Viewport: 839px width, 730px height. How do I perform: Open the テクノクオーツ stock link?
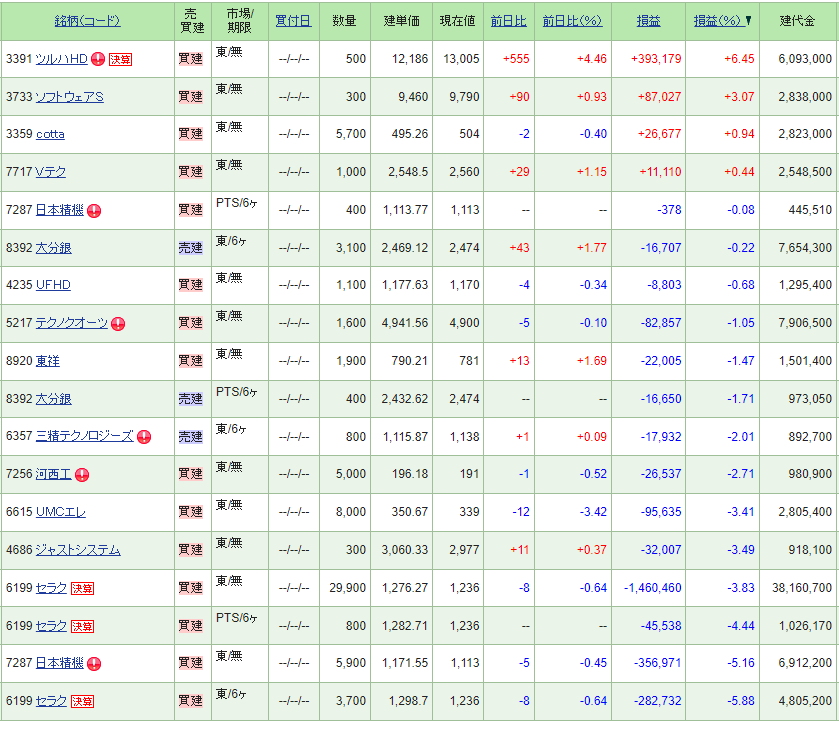(x=72, y=323)
